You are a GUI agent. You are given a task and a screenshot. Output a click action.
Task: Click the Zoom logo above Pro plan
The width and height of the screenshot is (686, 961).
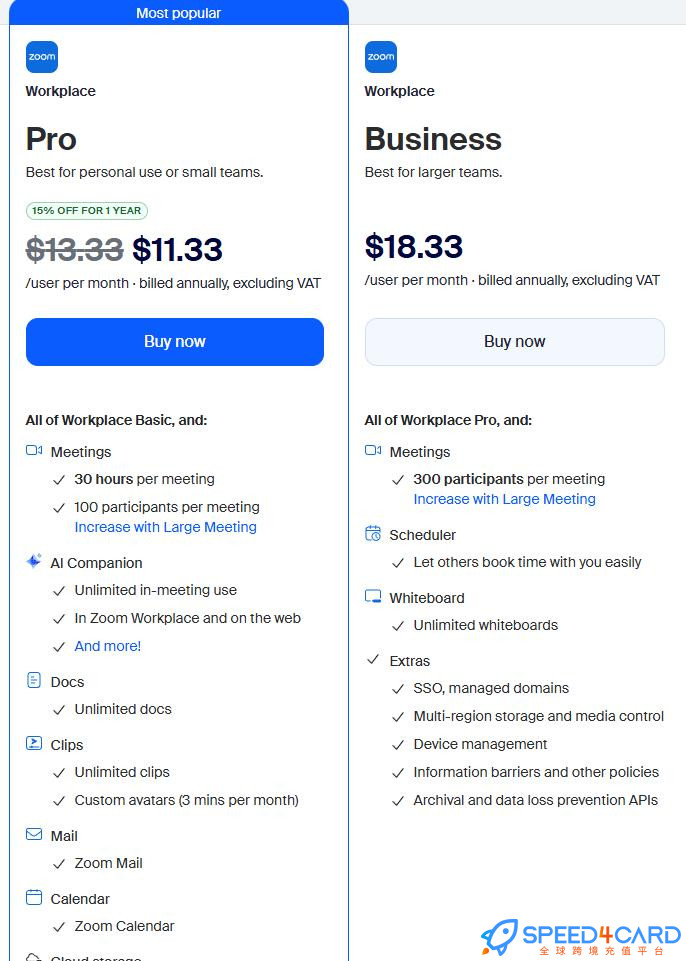[42, 57]
